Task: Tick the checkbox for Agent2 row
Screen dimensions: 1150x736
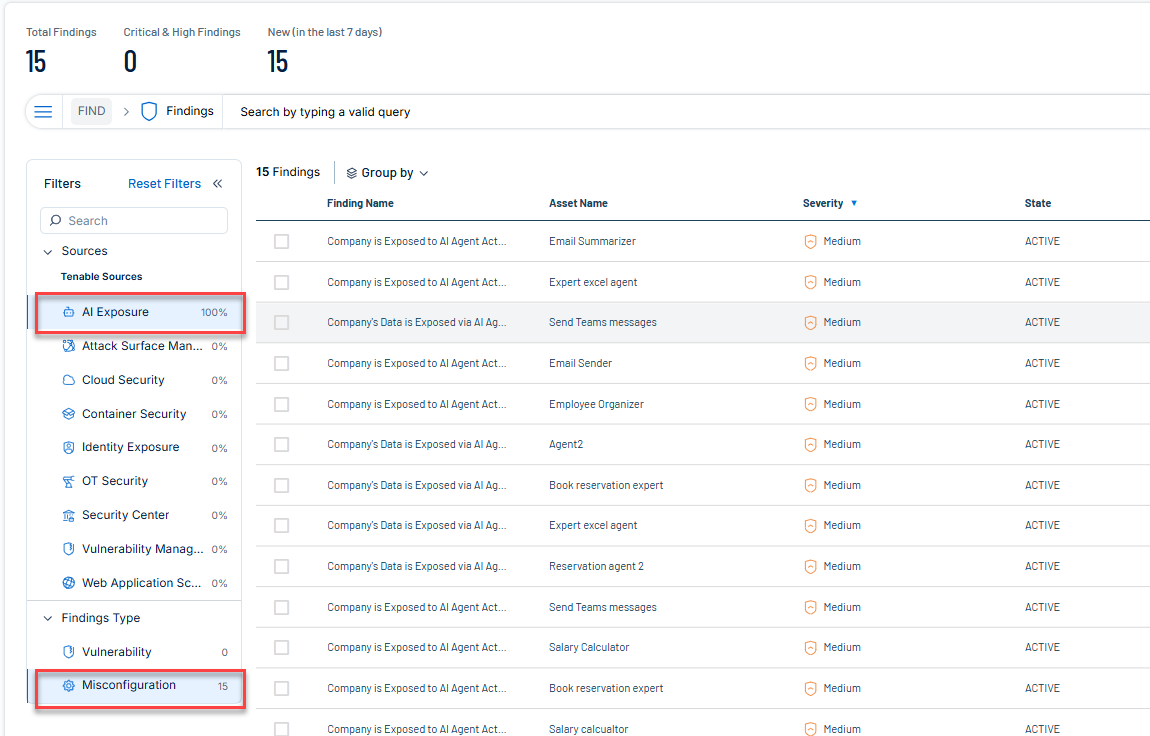Action: coord(281,445)
